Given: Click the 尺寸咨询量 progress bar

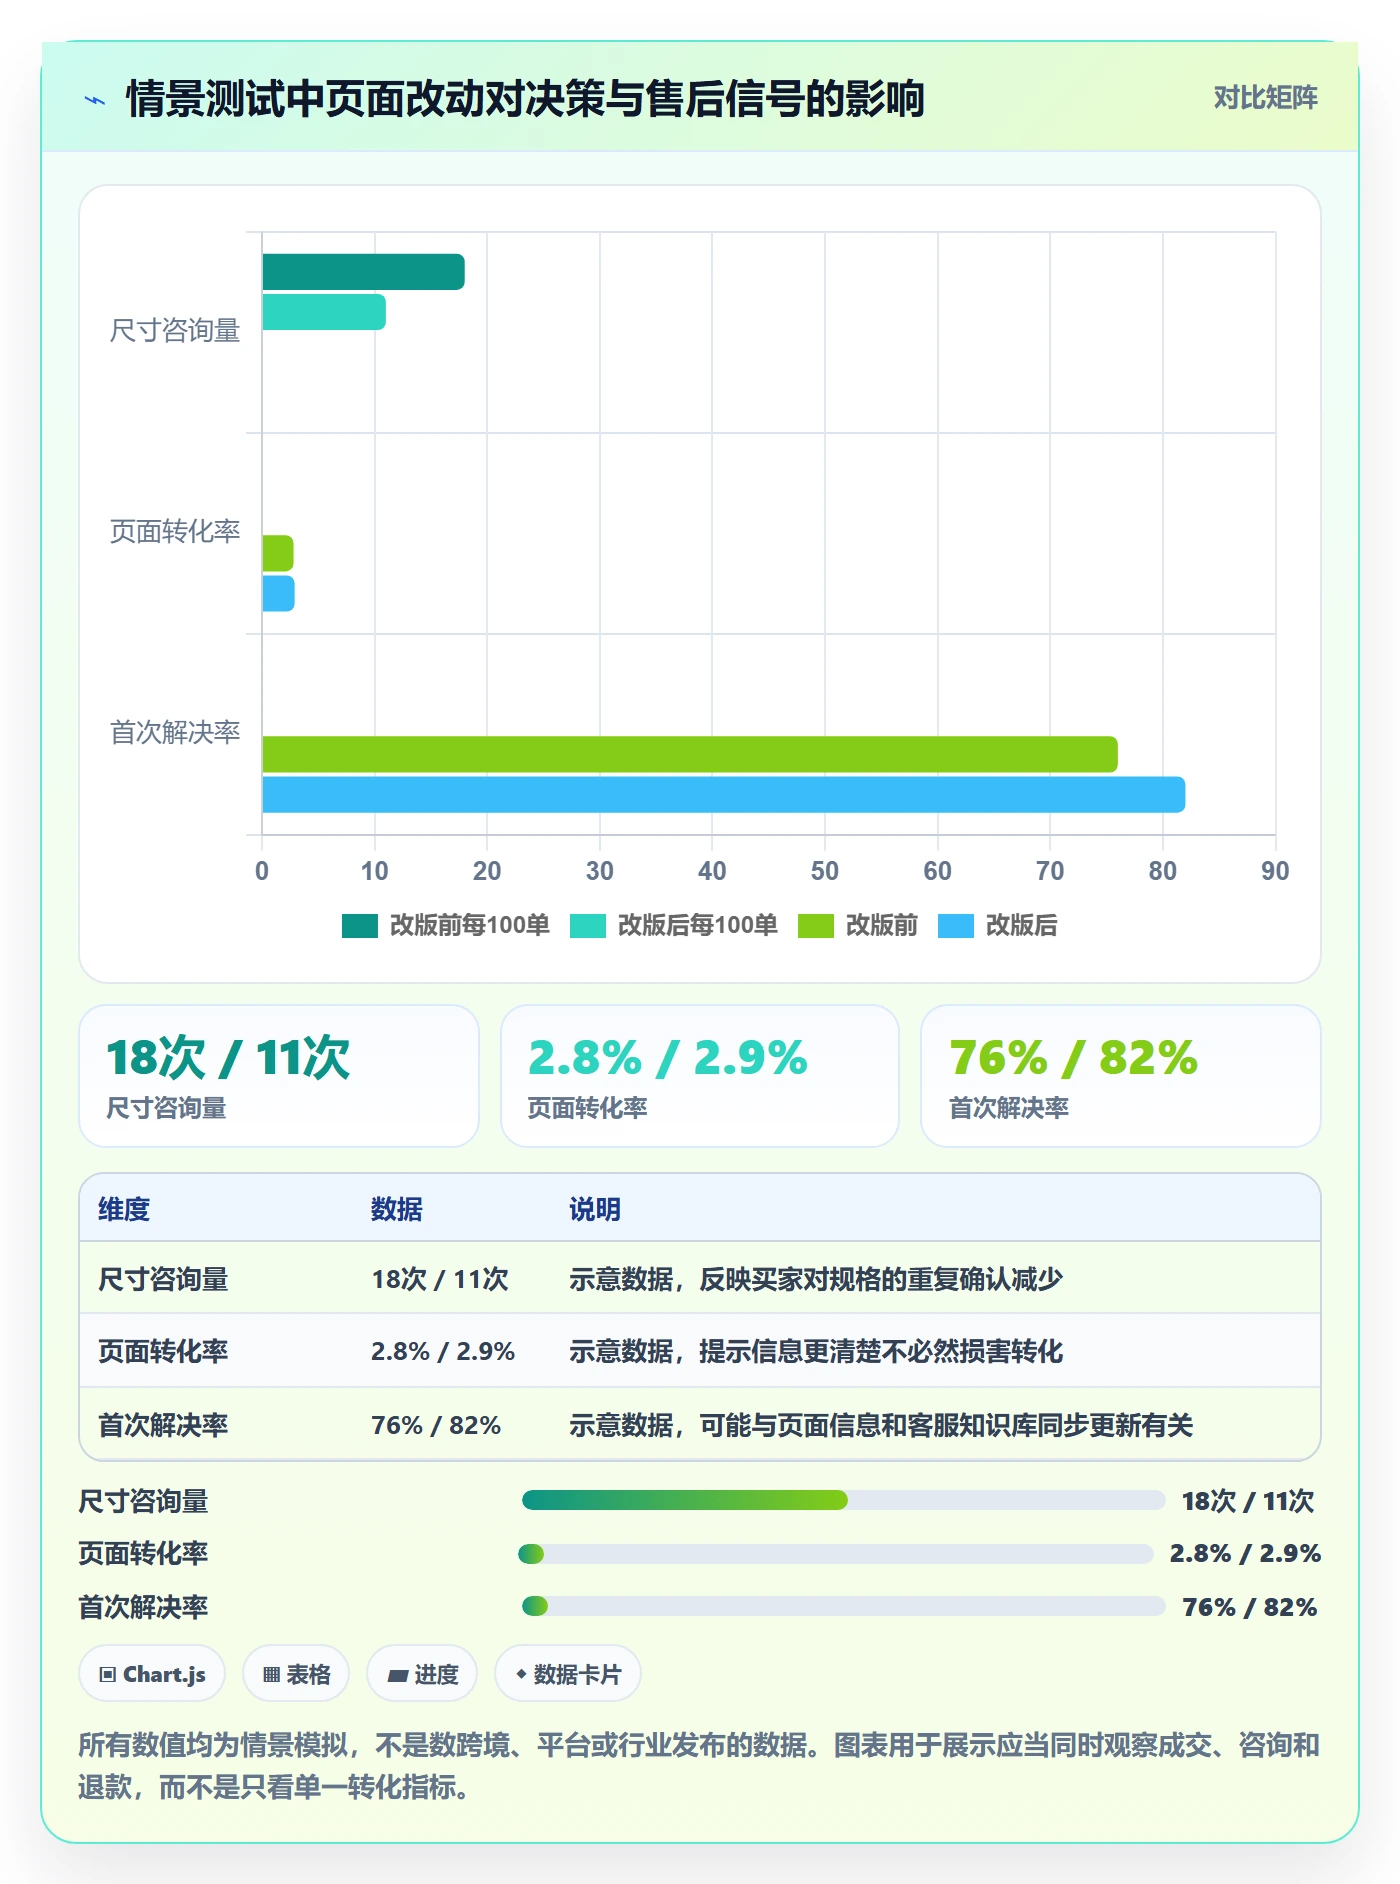Looking at the screenshot, I should [x=844, y=1500].
